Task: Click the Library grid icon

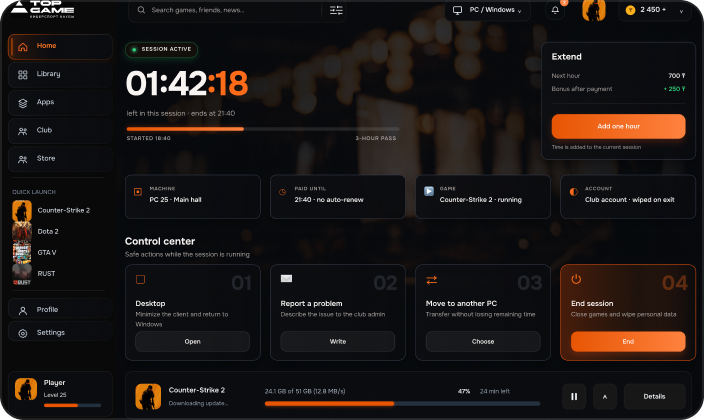Action: point(23,75)
